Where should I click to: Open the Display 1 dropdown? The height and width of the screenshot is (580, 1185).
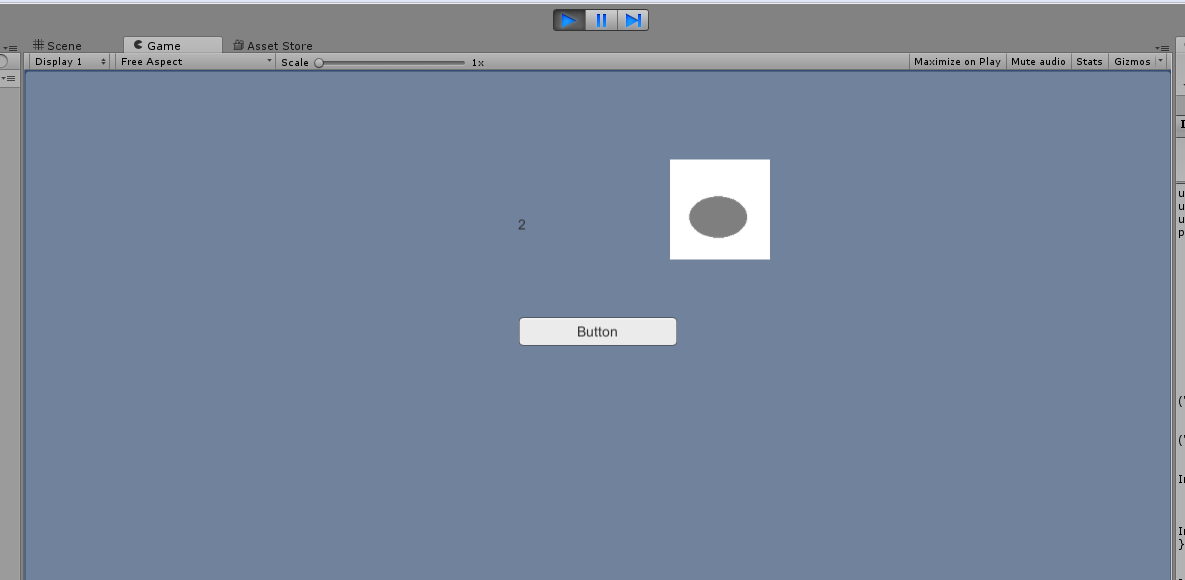(70, 62)
